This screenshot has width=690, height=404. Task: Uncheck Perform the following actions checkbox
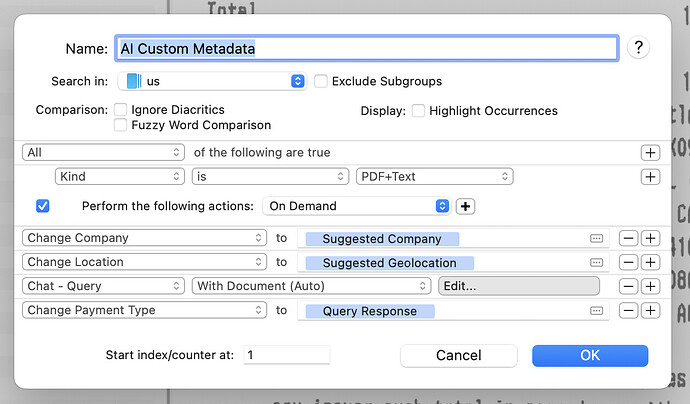click(42, 206)
